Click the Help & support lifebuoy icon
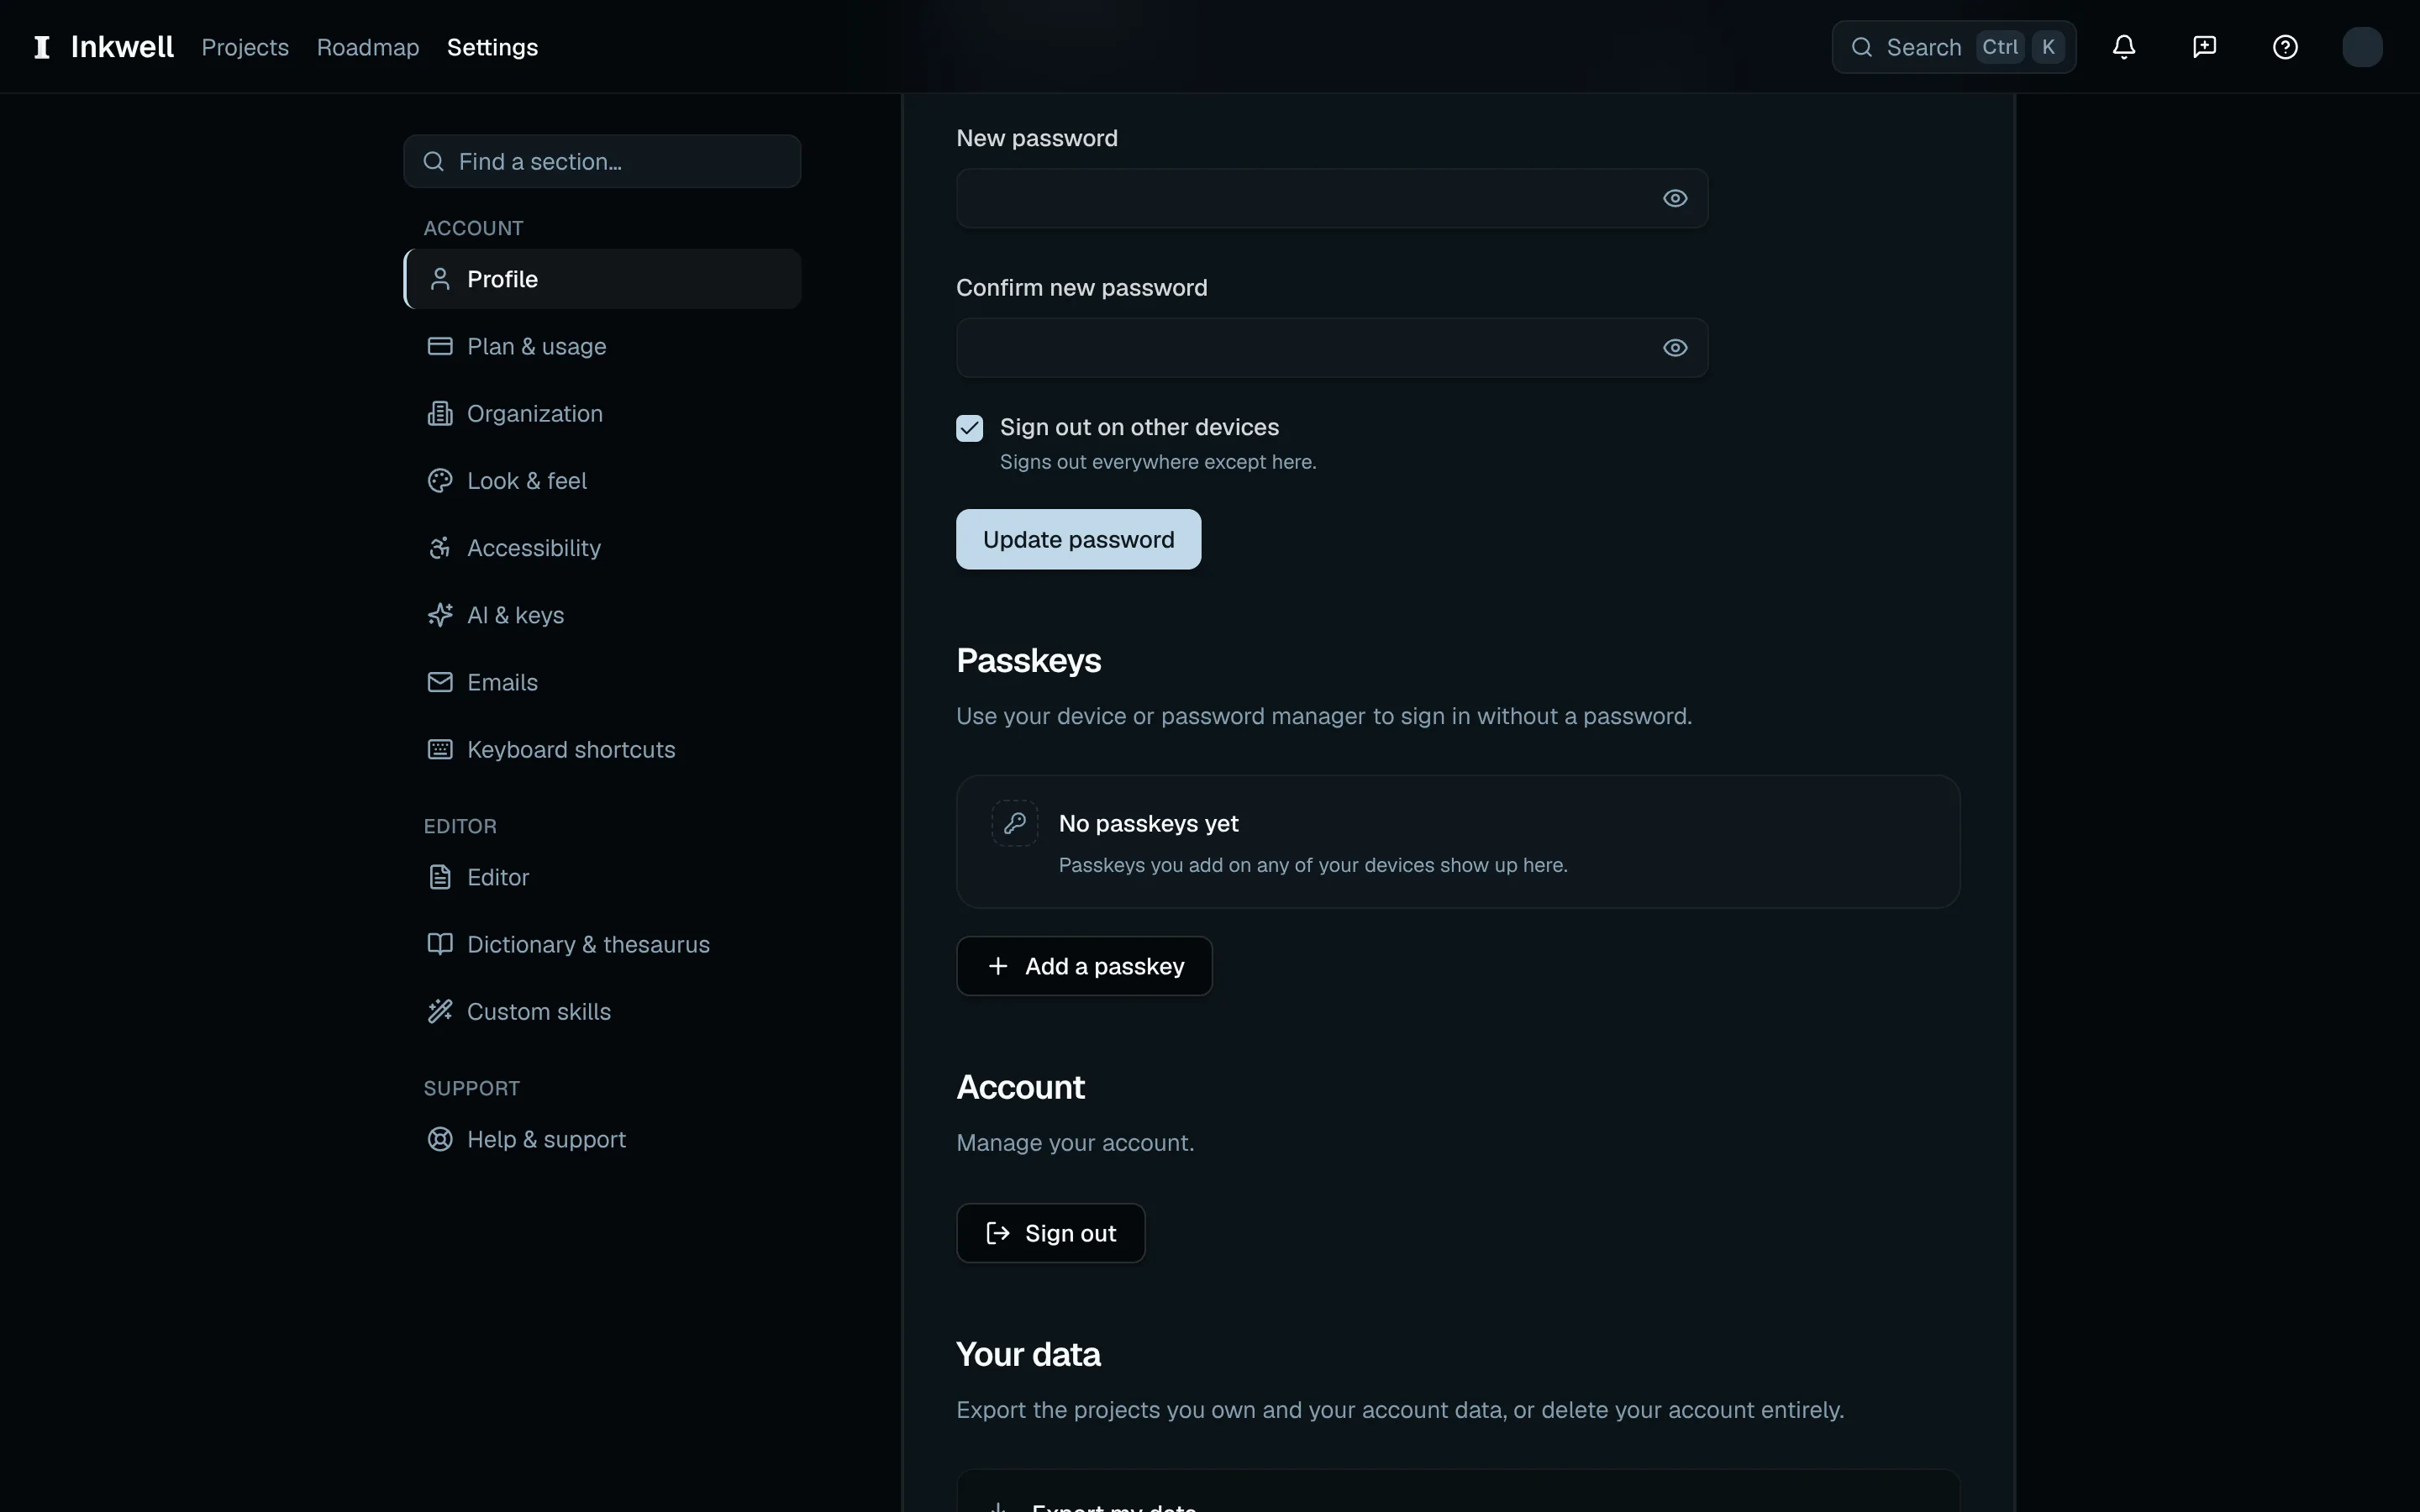This screenshot has width=2420, height=1512. point(440,1139)
